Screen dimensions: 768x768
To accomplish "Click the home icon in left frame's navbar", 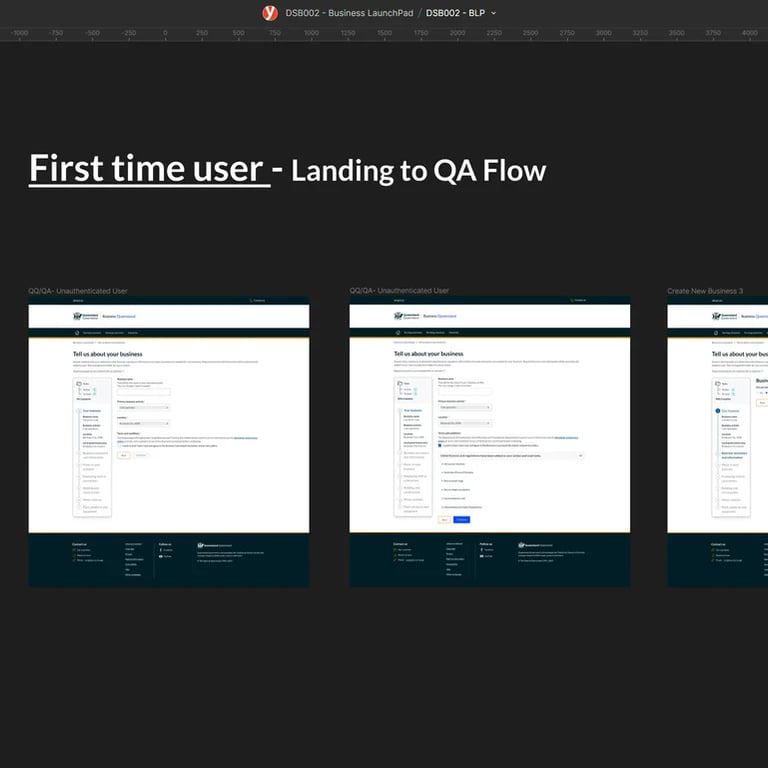I will click(x=77, y=333).
